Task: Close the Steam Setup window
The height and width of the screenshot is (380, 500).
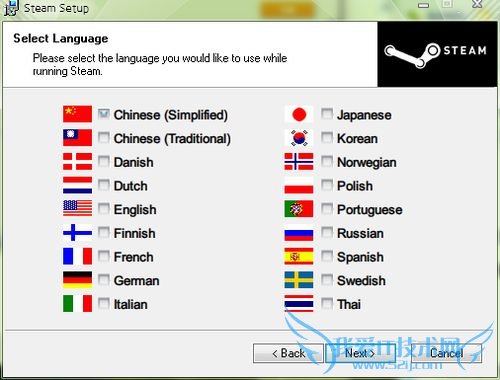Action: [477, 4]
